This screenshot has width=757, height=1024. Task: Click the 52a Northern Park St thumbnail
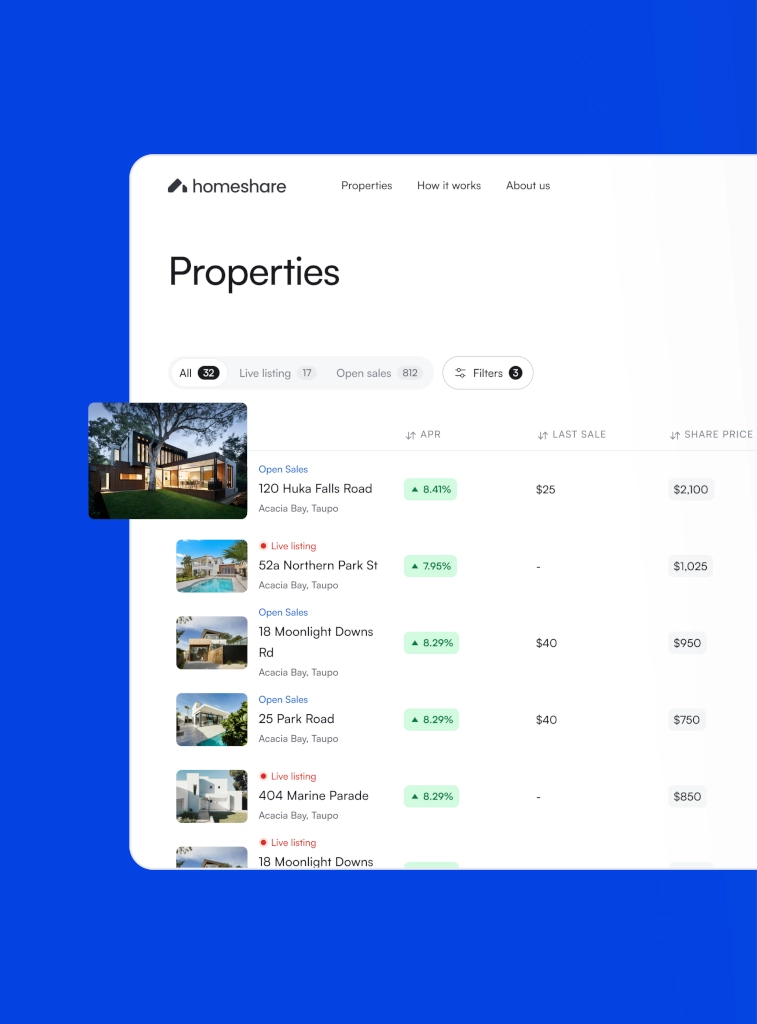212,566
